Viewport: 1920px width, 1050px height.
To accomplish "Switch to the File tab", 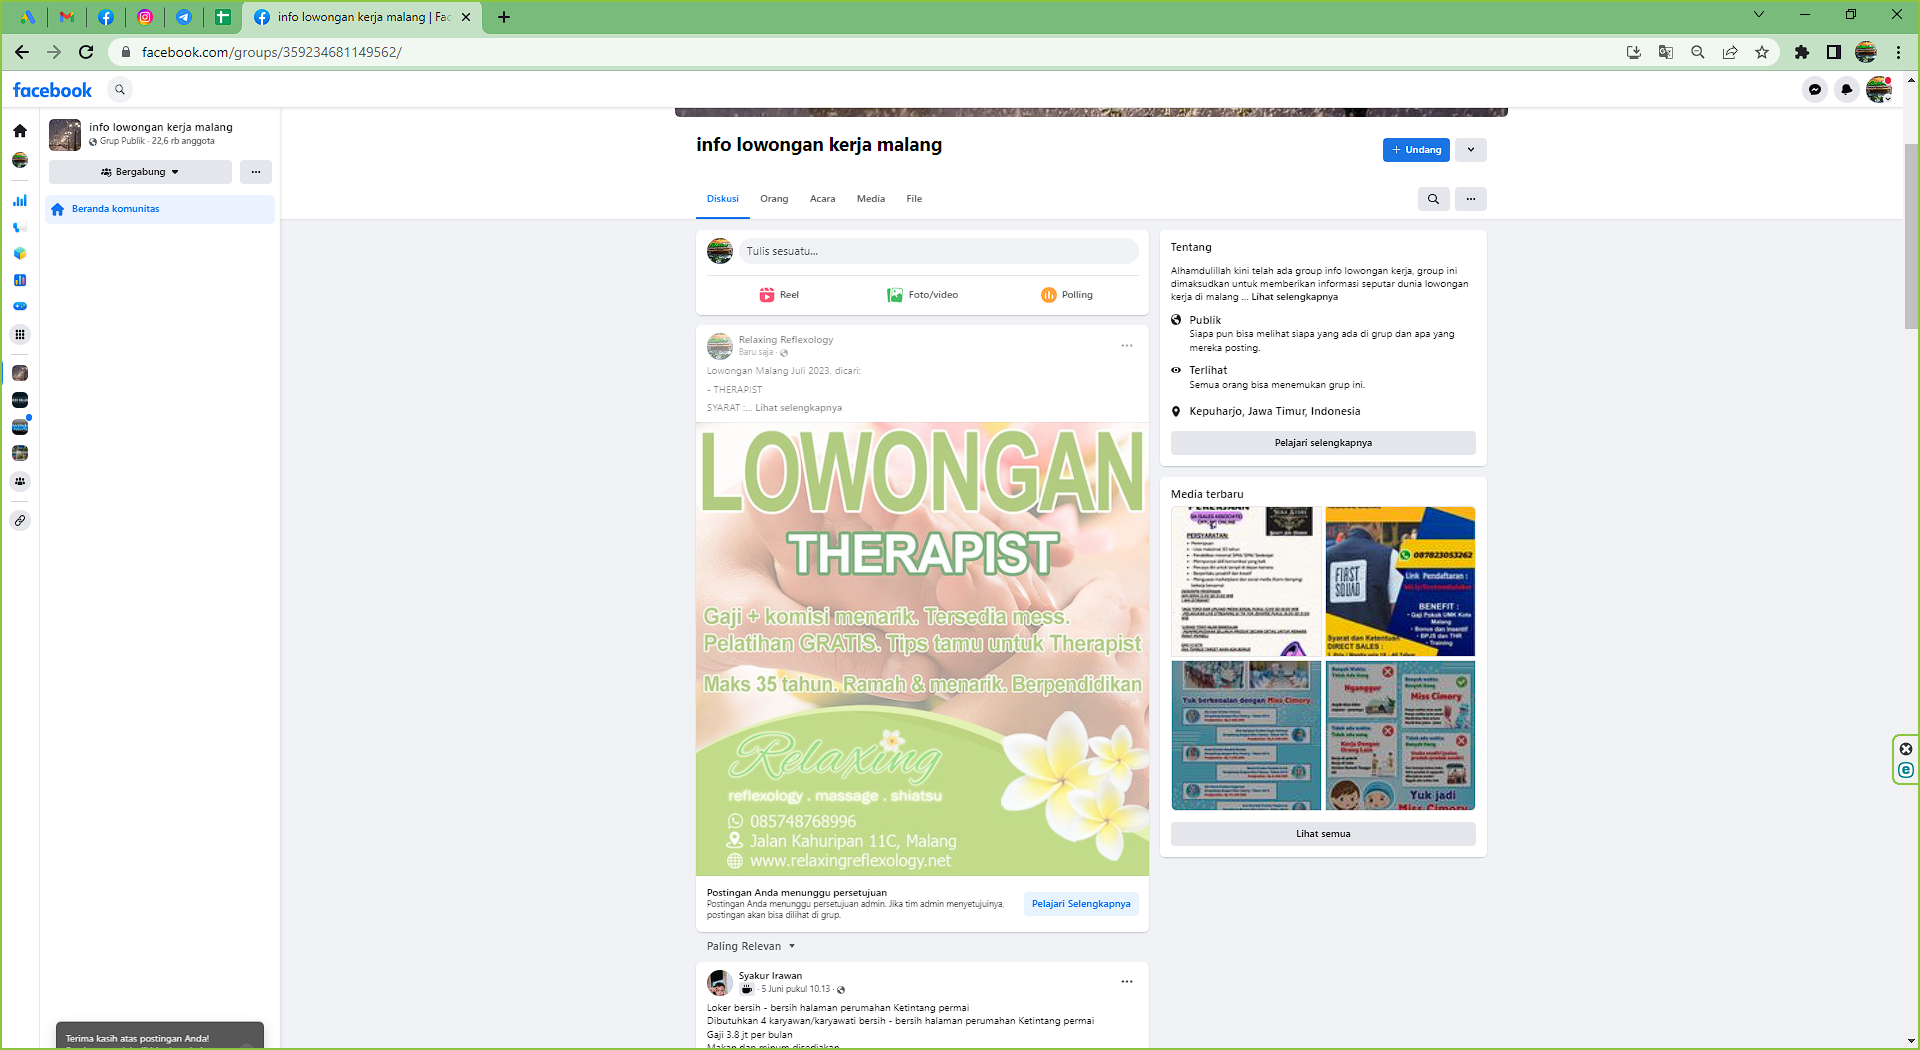I will [914, 199].
